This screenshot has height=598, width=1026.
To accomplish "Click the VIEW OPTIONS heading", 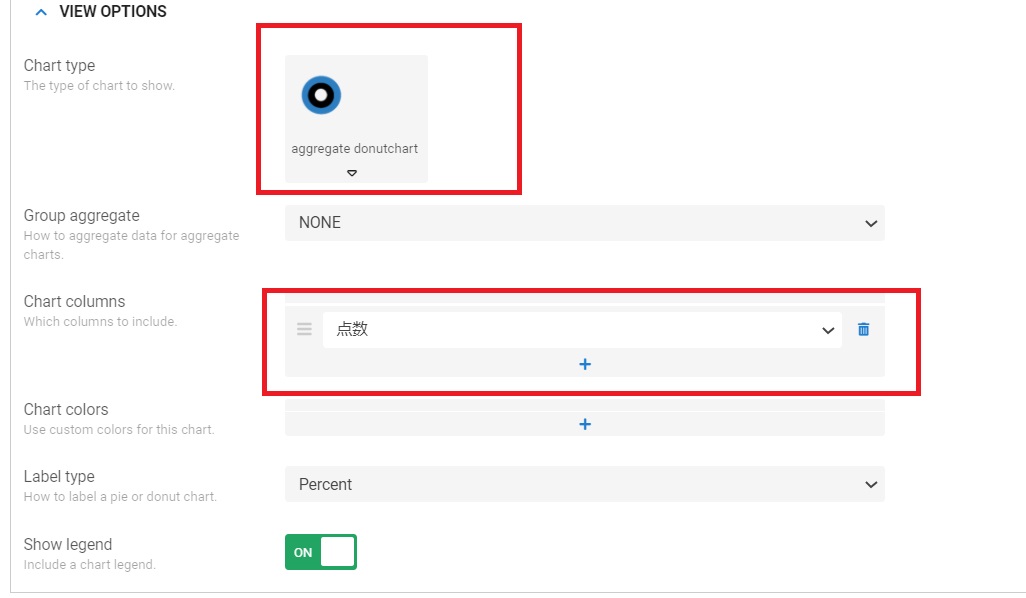I will click(113, 12).
